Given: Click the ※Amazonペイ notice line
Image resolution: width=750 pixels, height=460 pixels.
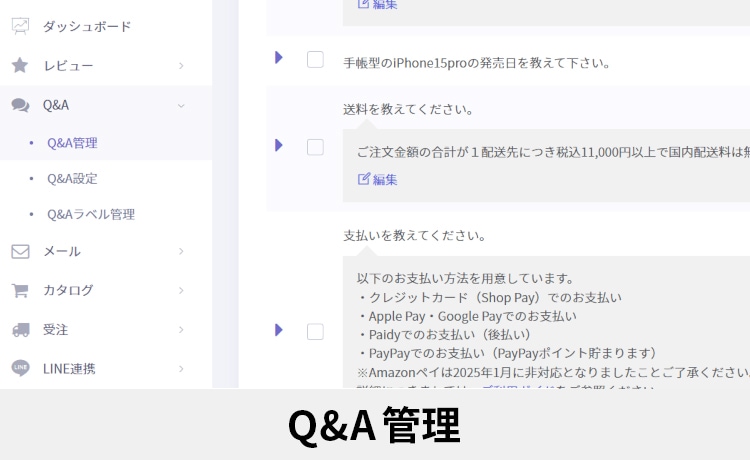Looking at the screenshot, I should coord(553,372).
